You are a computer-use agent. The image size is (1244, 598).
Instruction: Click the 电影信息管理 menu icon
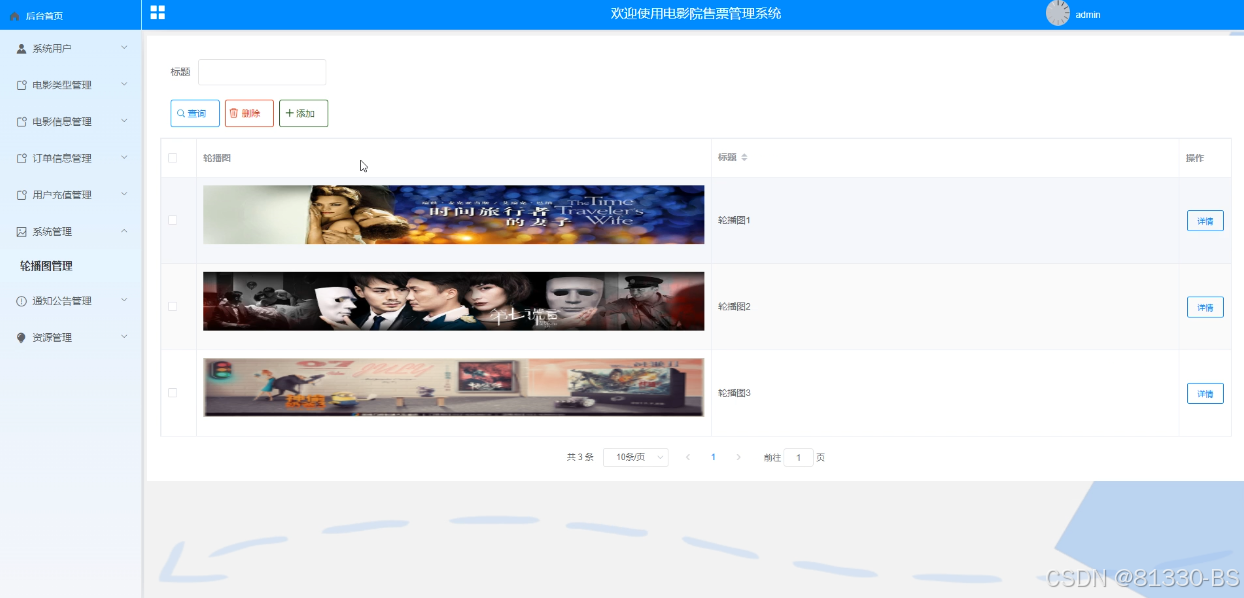pyautogui.click(x=22, y=122)
